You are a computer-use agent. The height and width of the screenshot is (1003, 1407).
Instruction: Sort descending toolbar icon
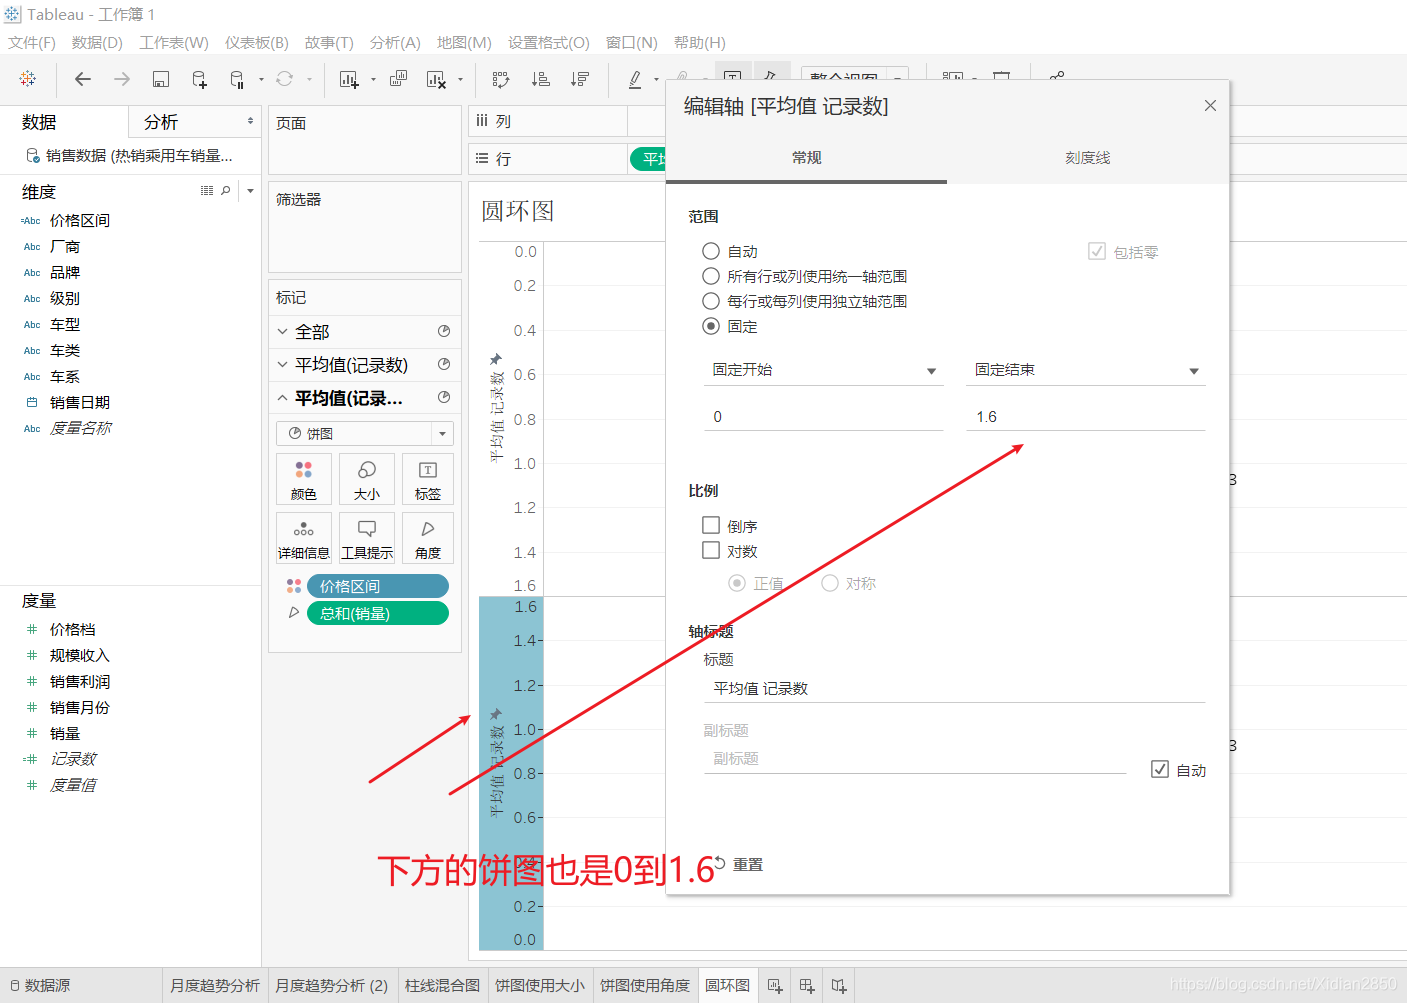tap(579, 79)
